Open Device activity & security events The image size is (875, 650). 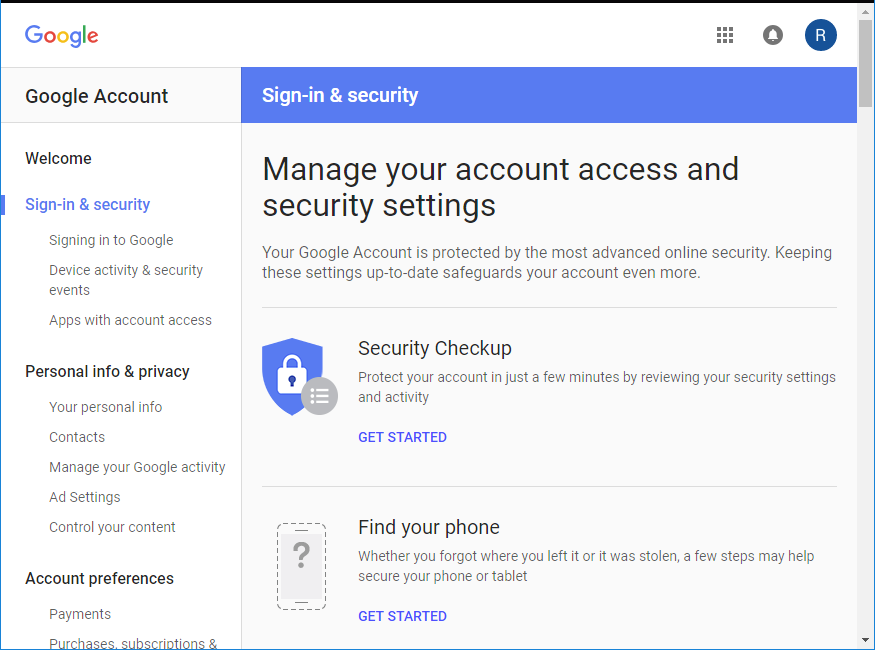click(126, 280)
